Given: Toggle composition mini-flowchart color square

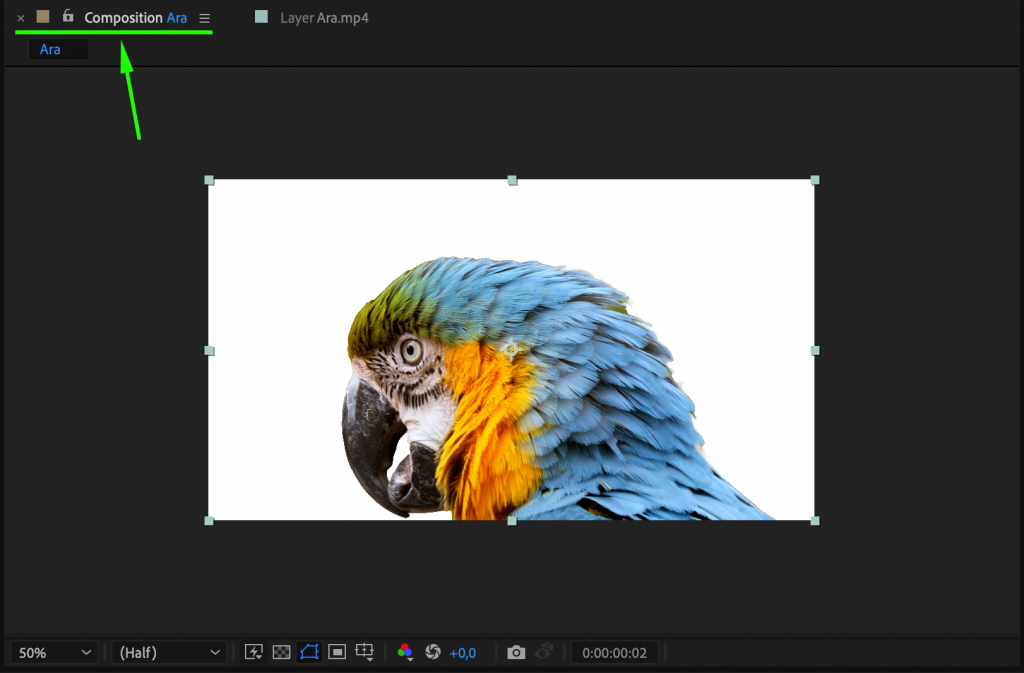Looking at the screenshot, I should click(x=41, y=17).
